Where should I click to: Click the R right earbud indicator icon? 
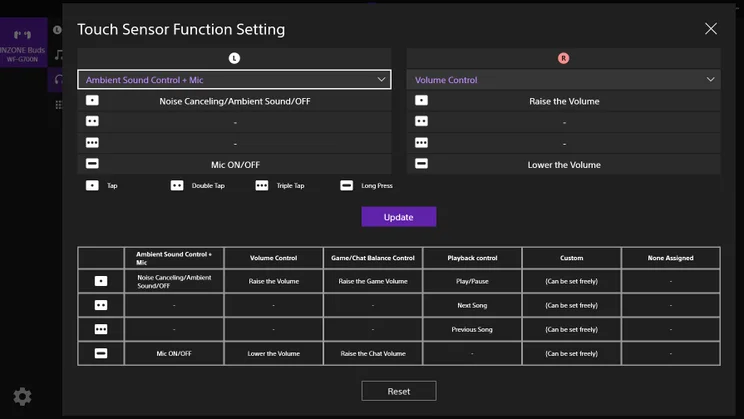[x=563, y=58]
